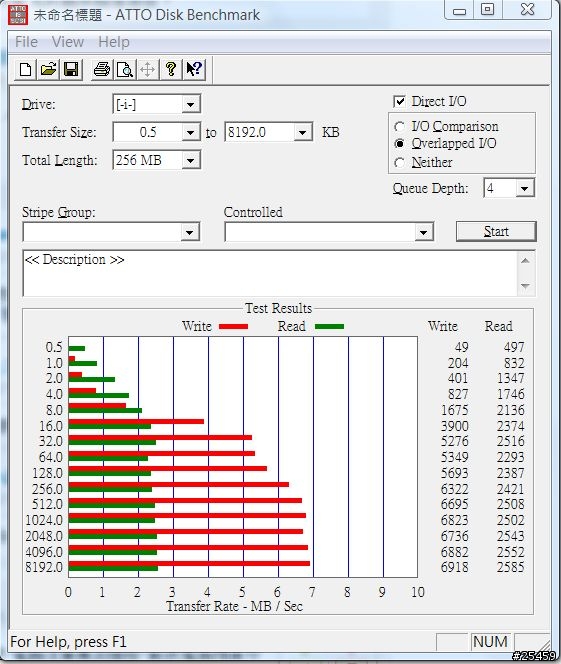Open the Controlled dropdown

click(423, 232)
